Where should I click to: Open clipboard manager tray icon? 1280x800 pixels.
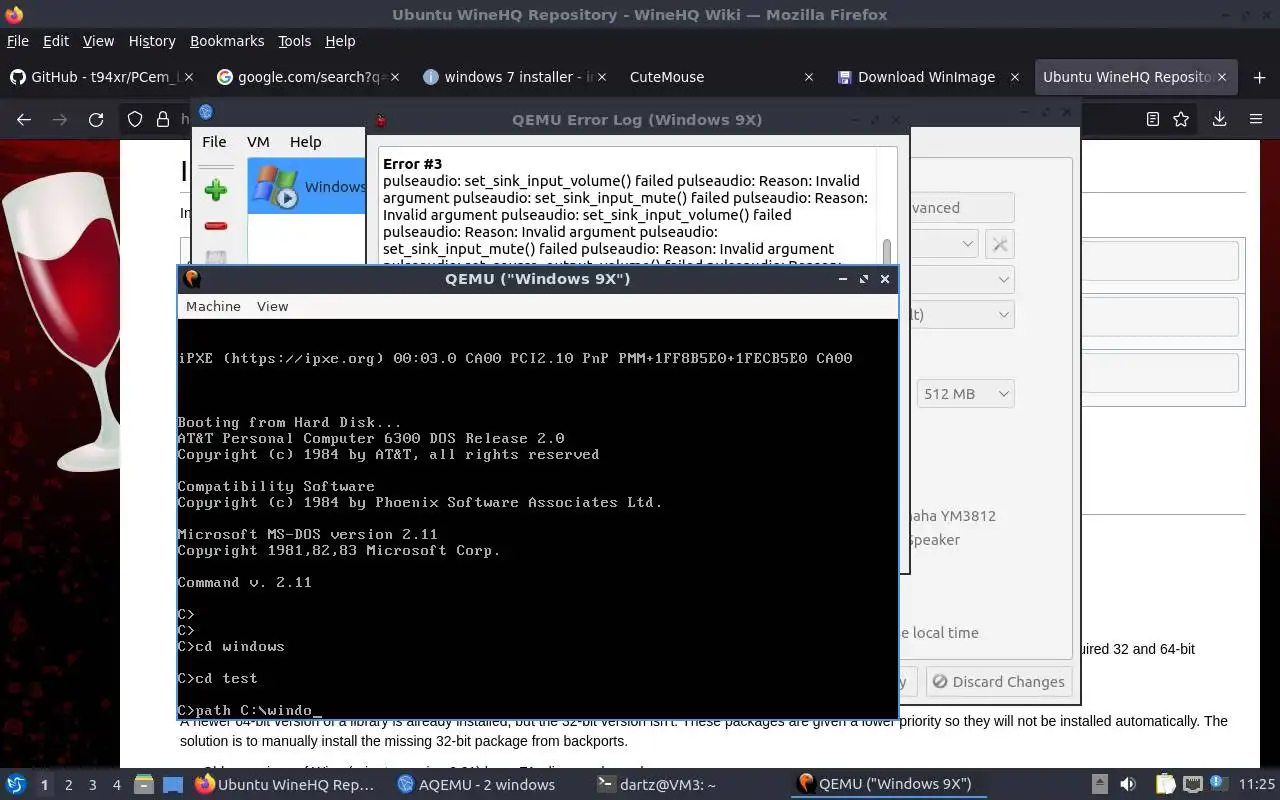click(x=1165, y=785)
